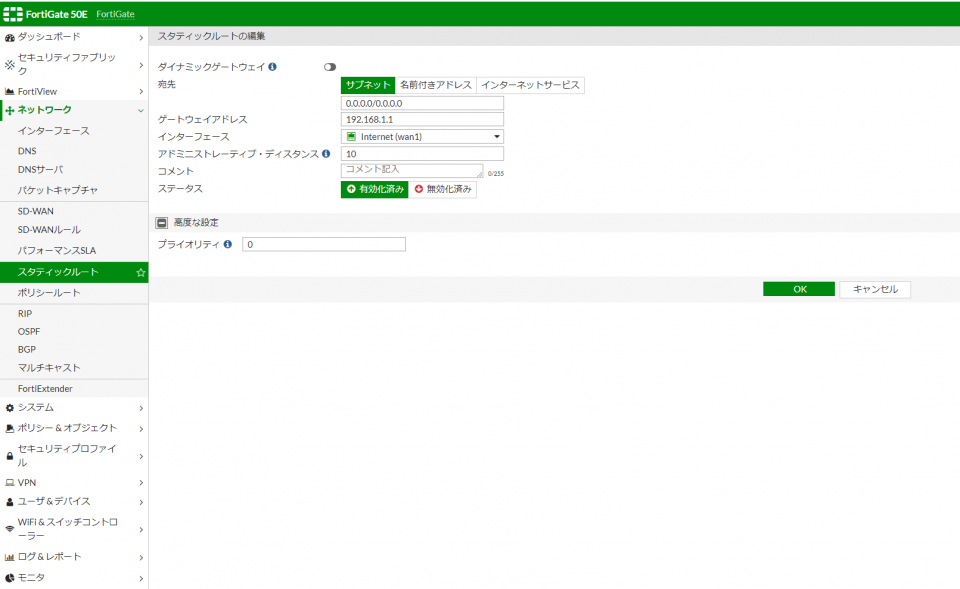Click info icon next to ダイナミックゲートウェイ
The width and height of the screenshot is (960, 589).
click(272, 67)
